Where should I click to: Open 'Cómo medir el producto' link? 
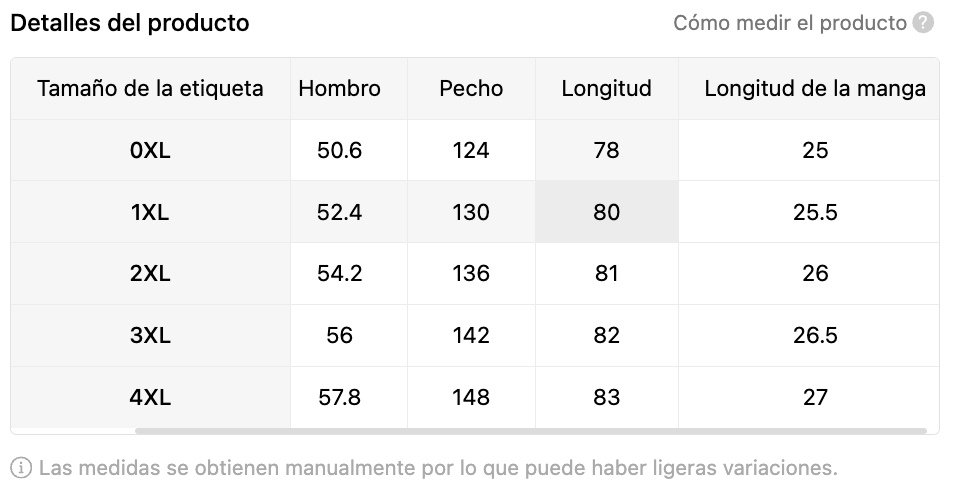(x=790, y=23)
